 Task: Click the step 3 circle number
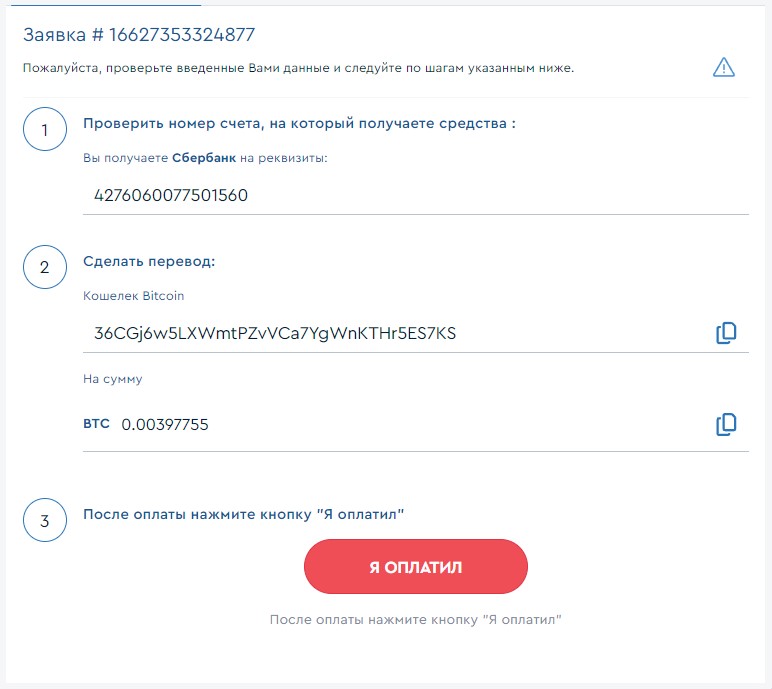(44, 520)
